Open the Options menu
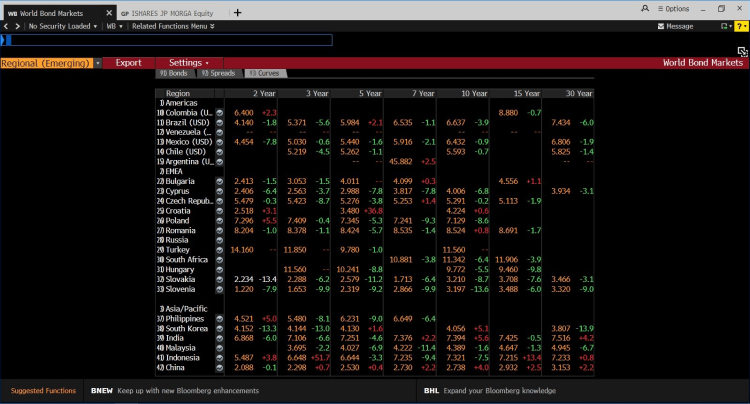The height and width of the screenshot is (404, 750). tap(673, 9)
